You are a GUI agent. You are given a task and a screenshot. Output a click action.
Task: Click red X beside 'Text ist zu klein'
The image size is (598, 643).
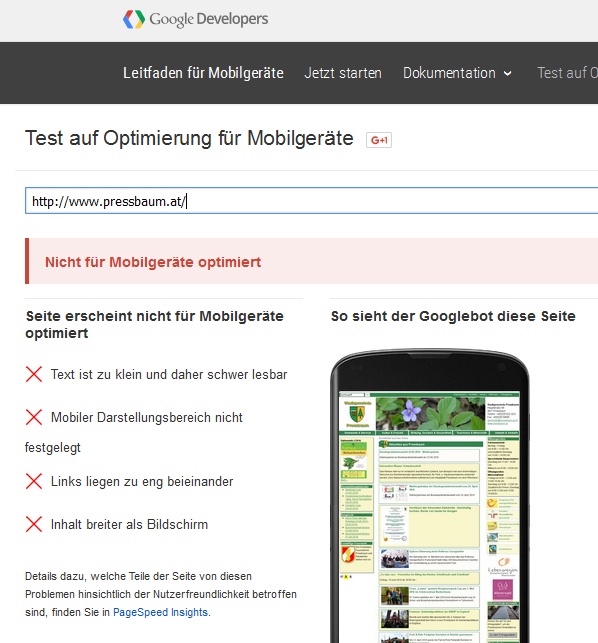[x=34, y=374]
